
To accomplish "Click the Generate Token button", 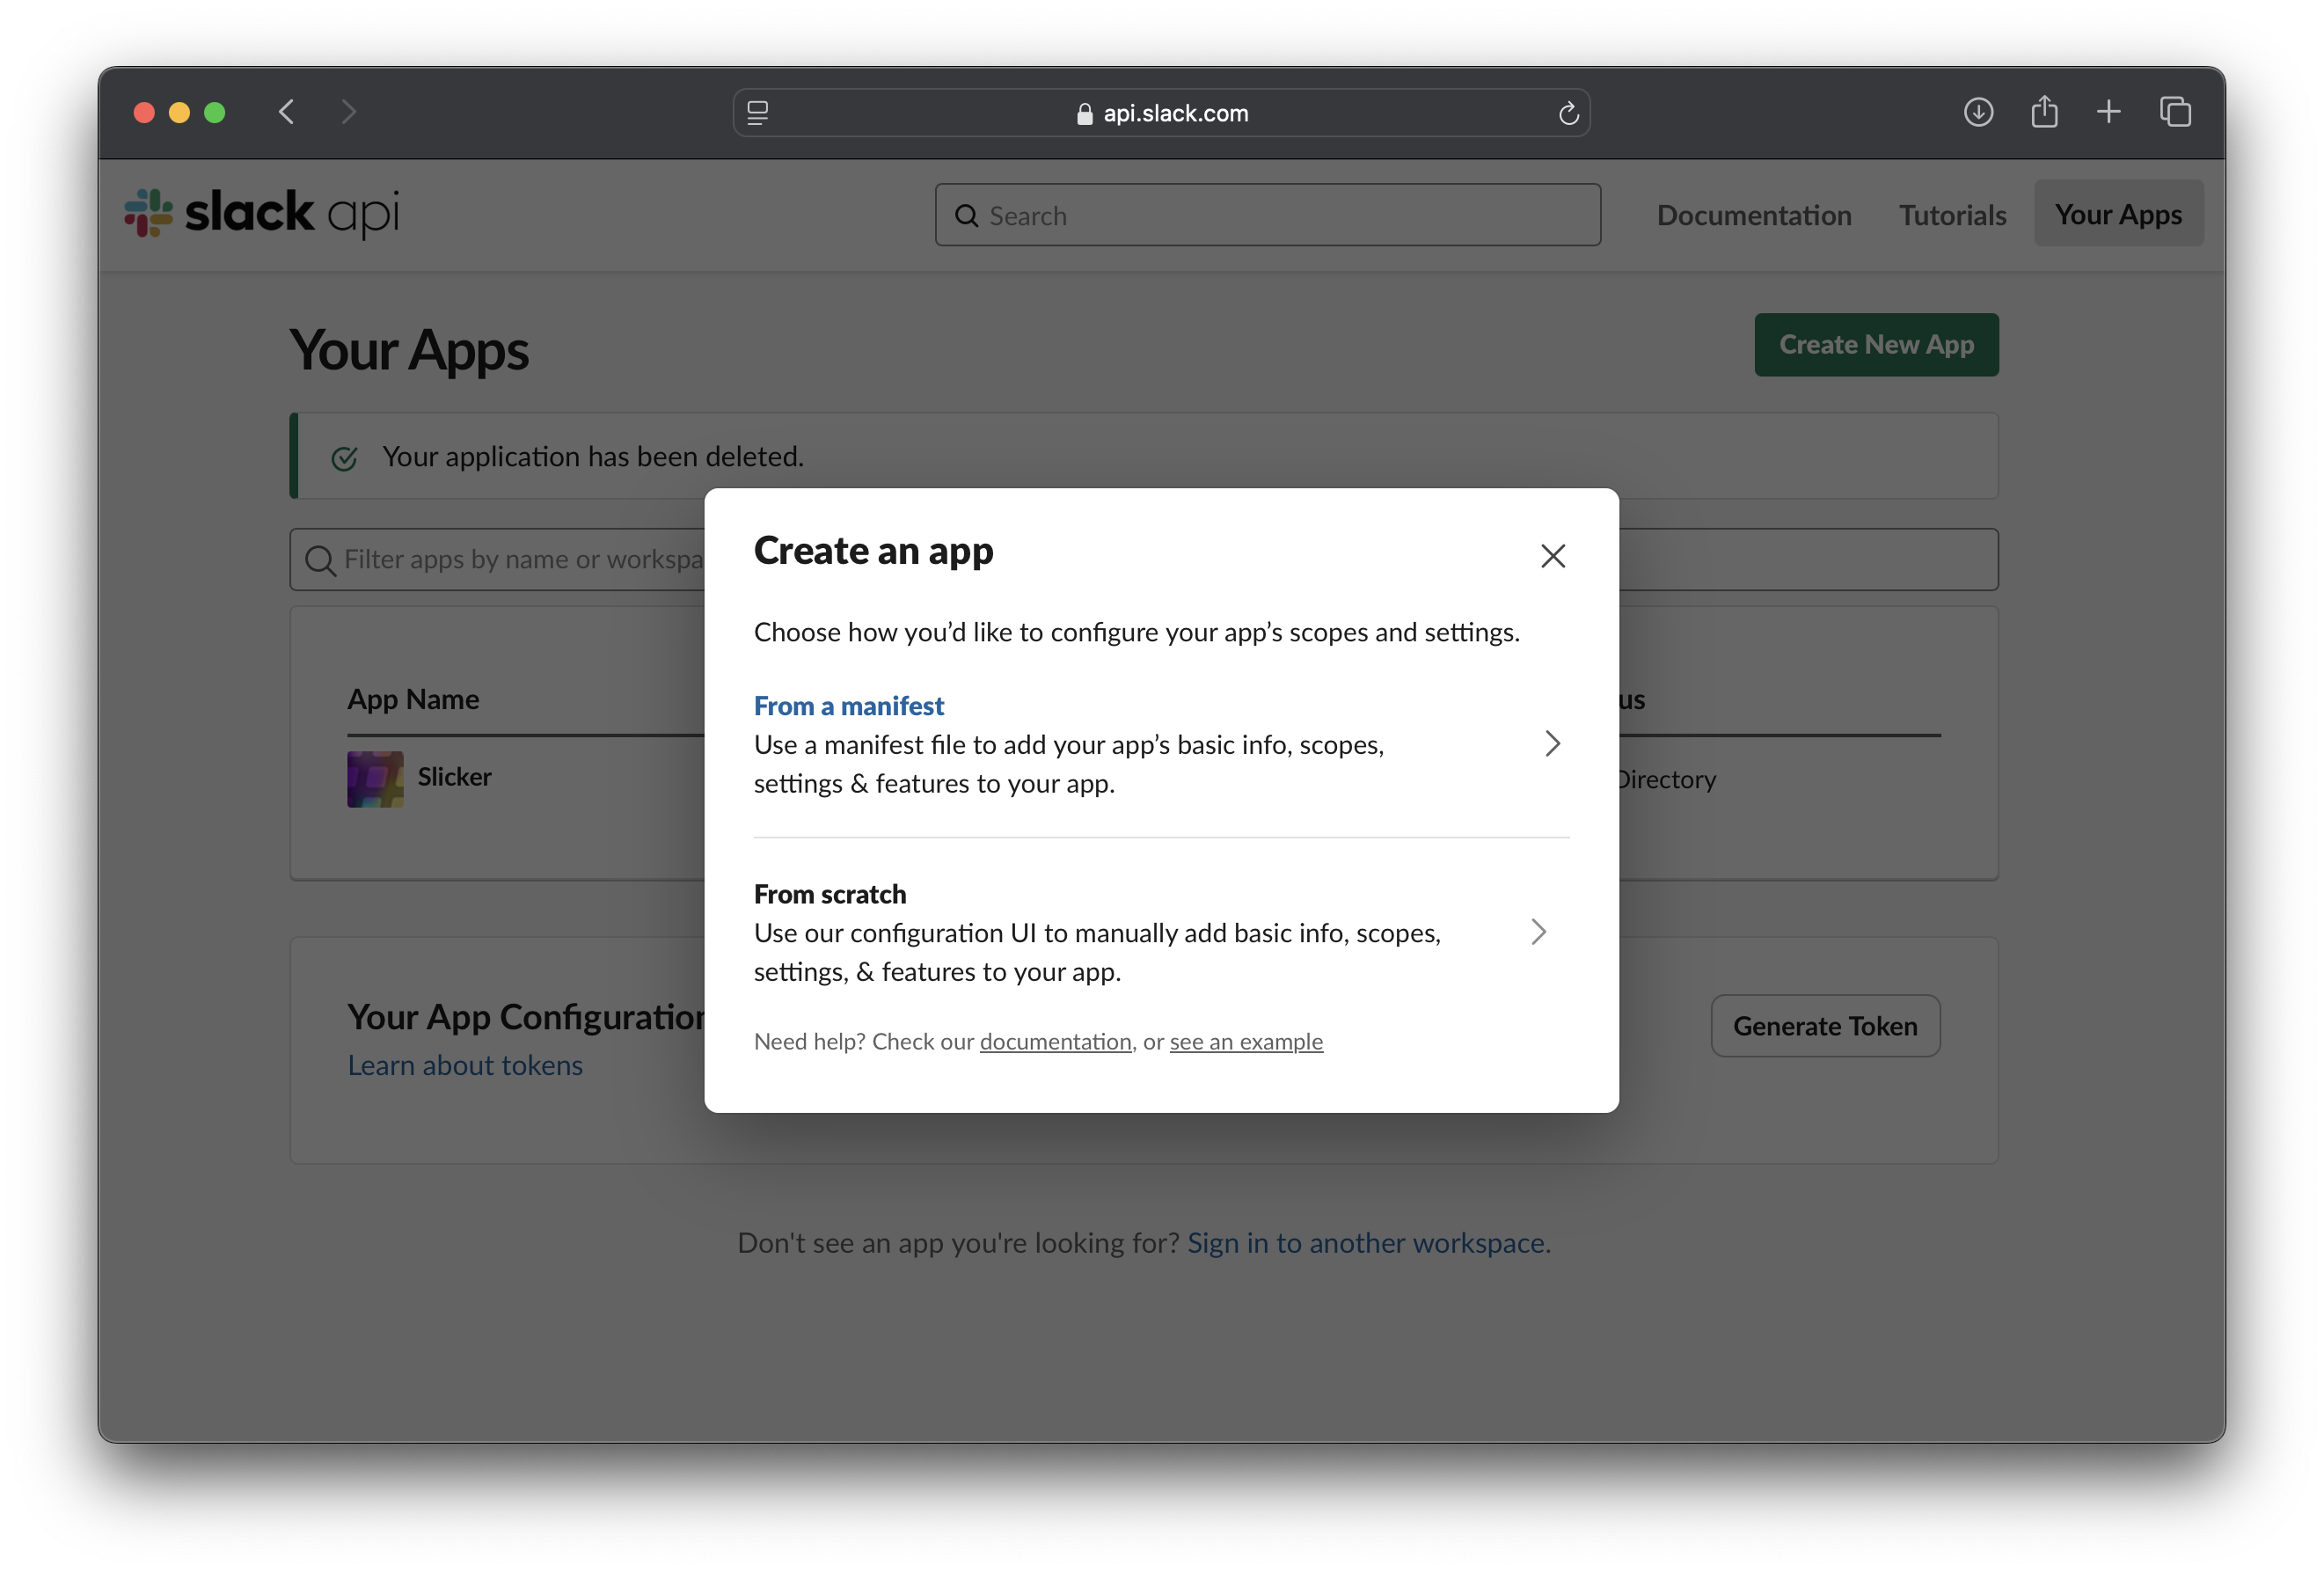I will point(1824,1026).
